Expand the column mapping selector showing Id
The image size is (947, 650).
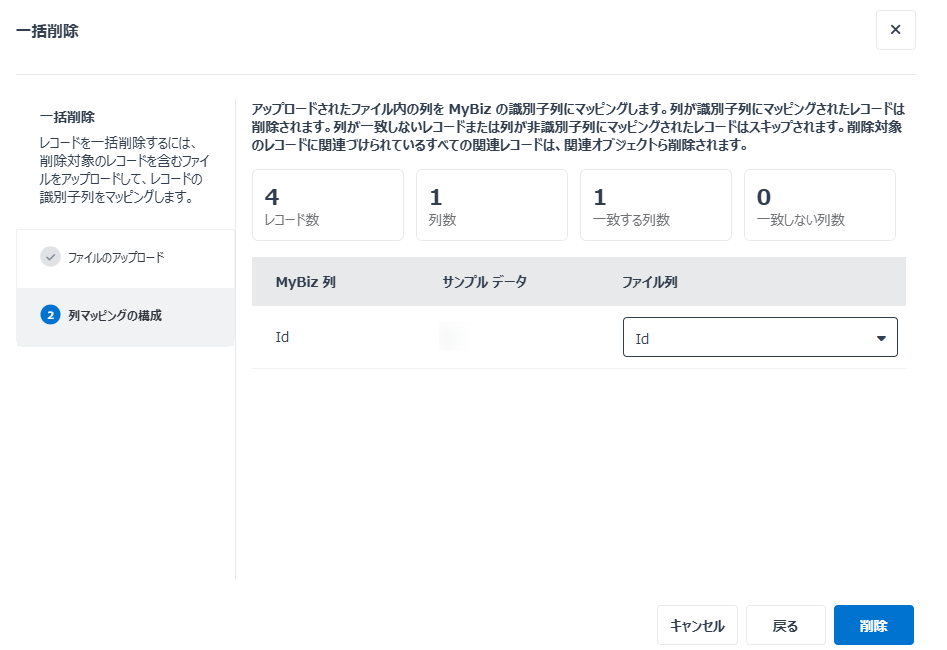click(760, 338)
